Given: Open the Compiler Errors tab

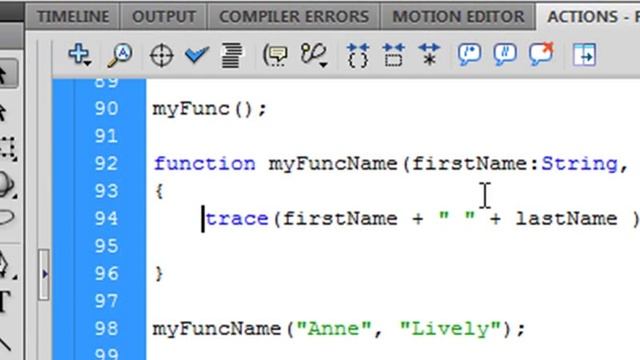Looking at the screenshot, I should (x=293, y=17).
